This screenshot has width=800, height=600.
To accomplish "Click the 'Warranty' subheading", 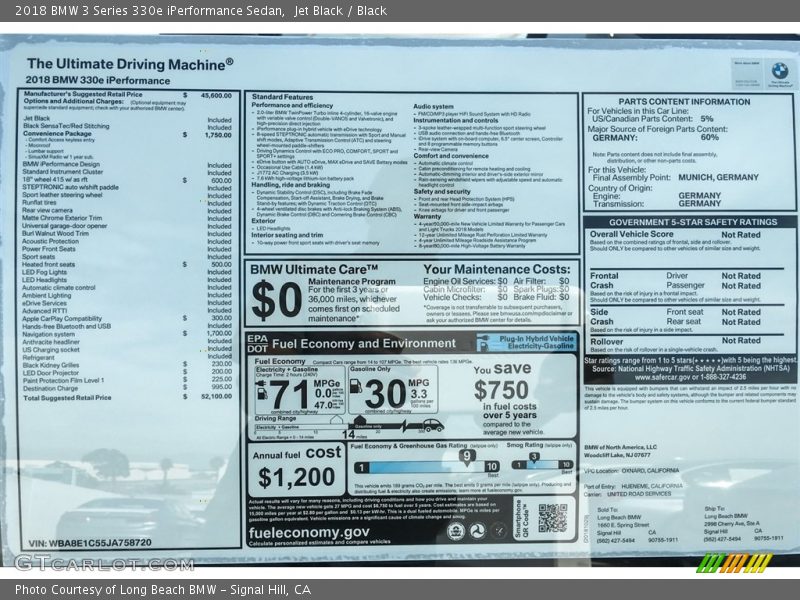I will 427,216.
